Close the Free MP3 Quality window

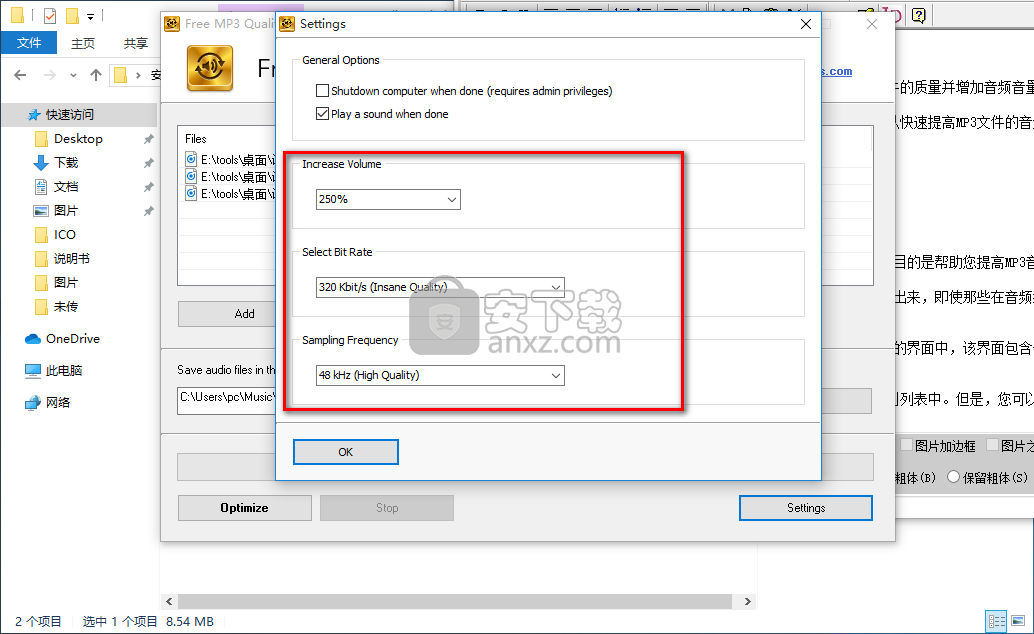(x=872, y=24)
